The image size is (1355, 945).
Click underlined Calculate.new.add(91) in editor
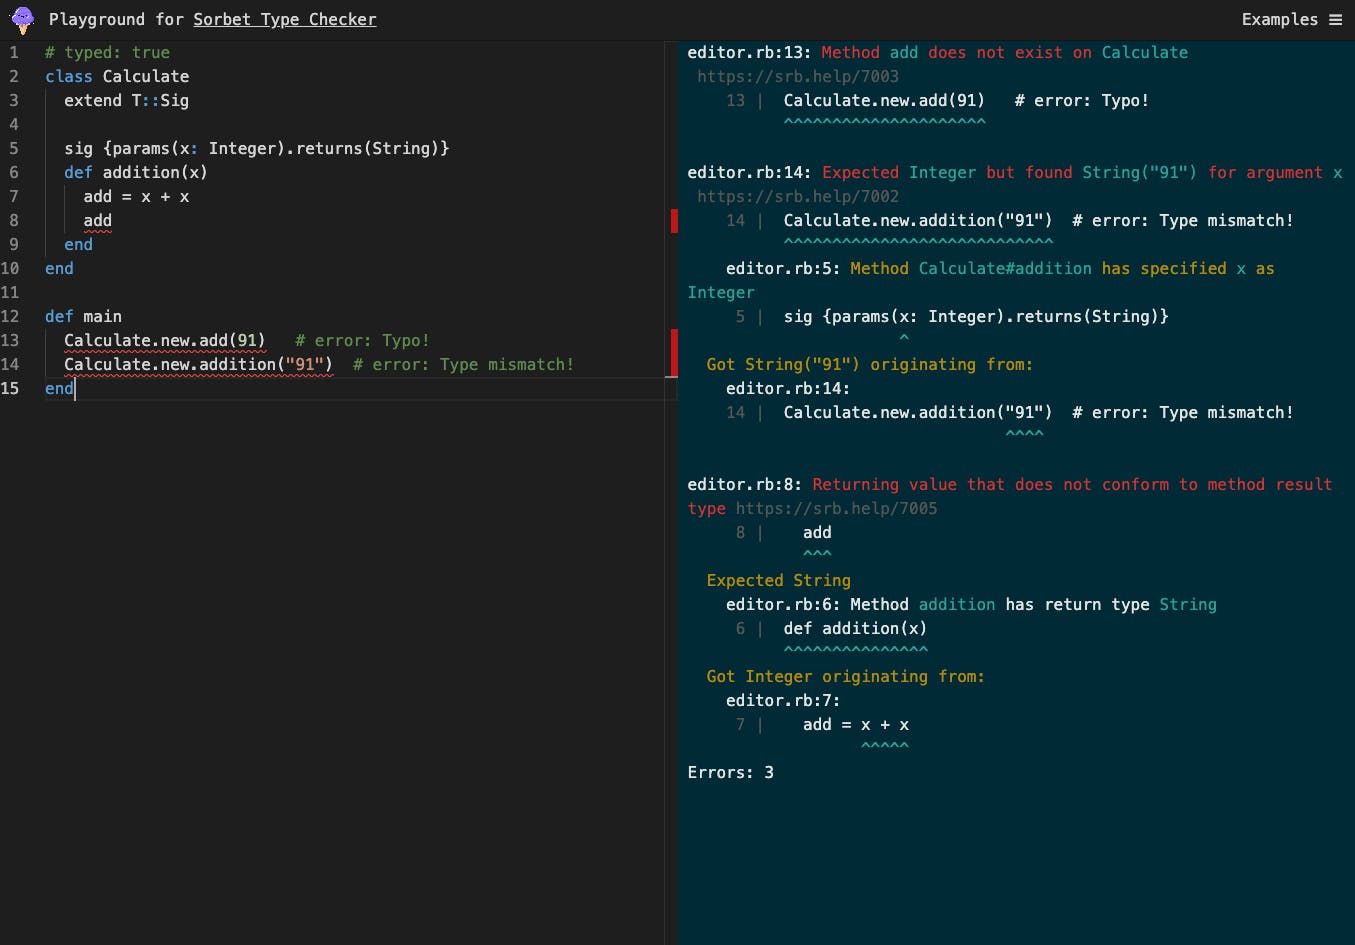165,340
